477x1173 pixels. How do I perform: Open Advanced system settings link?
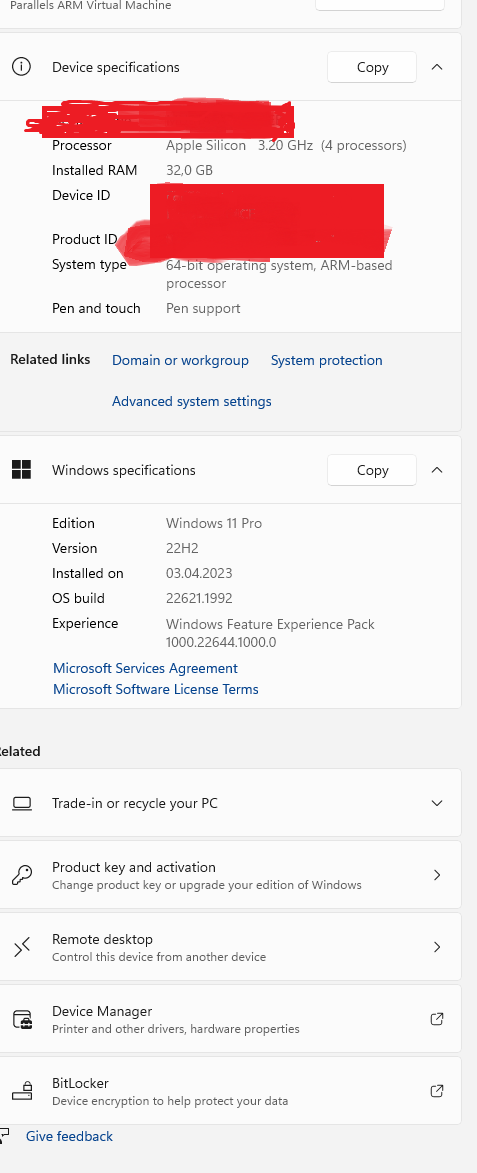[191, 402]
